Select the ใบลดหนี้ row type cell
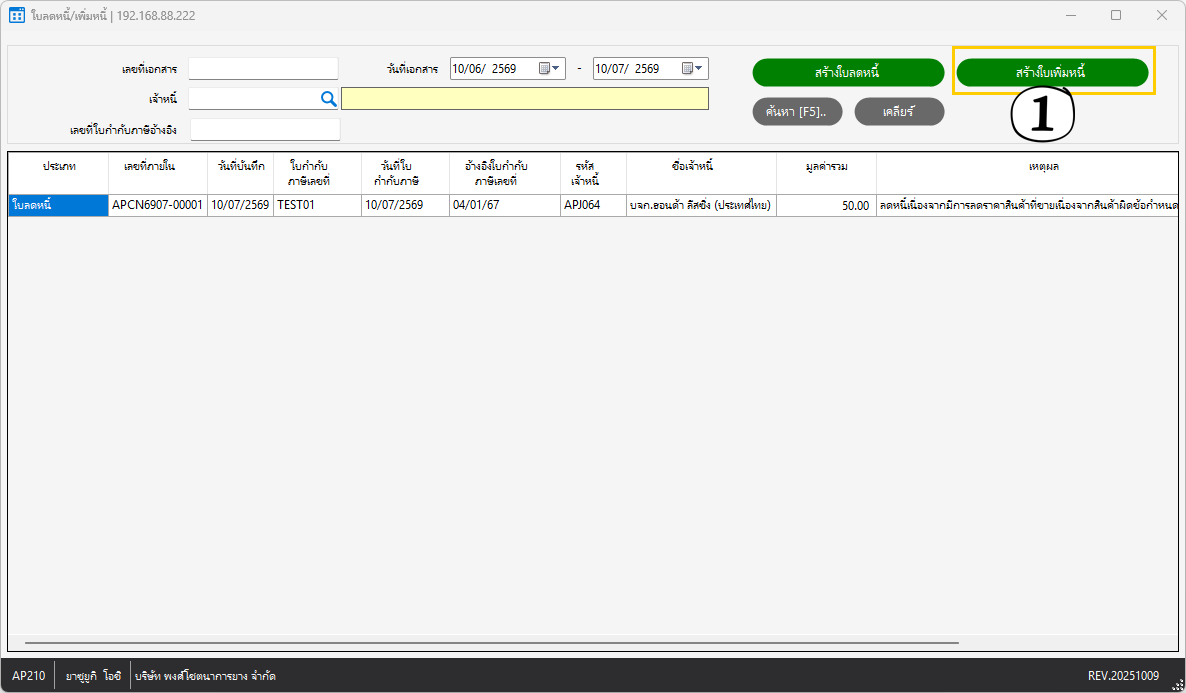 point(59,205)
